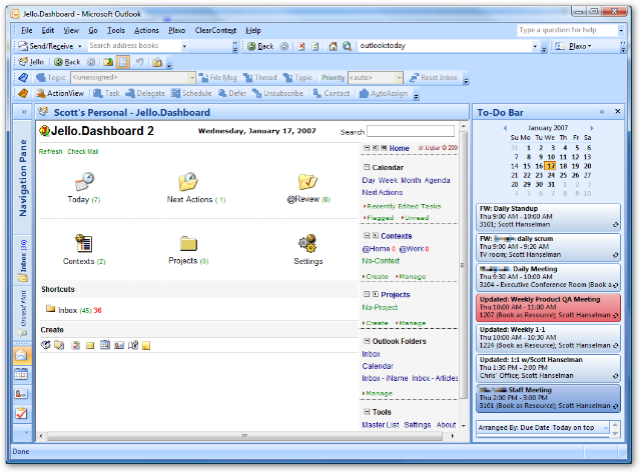The height and width of the screenshot is (472, 640).
Task: Open the Priority auto dropdown
Action: pyautogui.click(x=399, y=77)
